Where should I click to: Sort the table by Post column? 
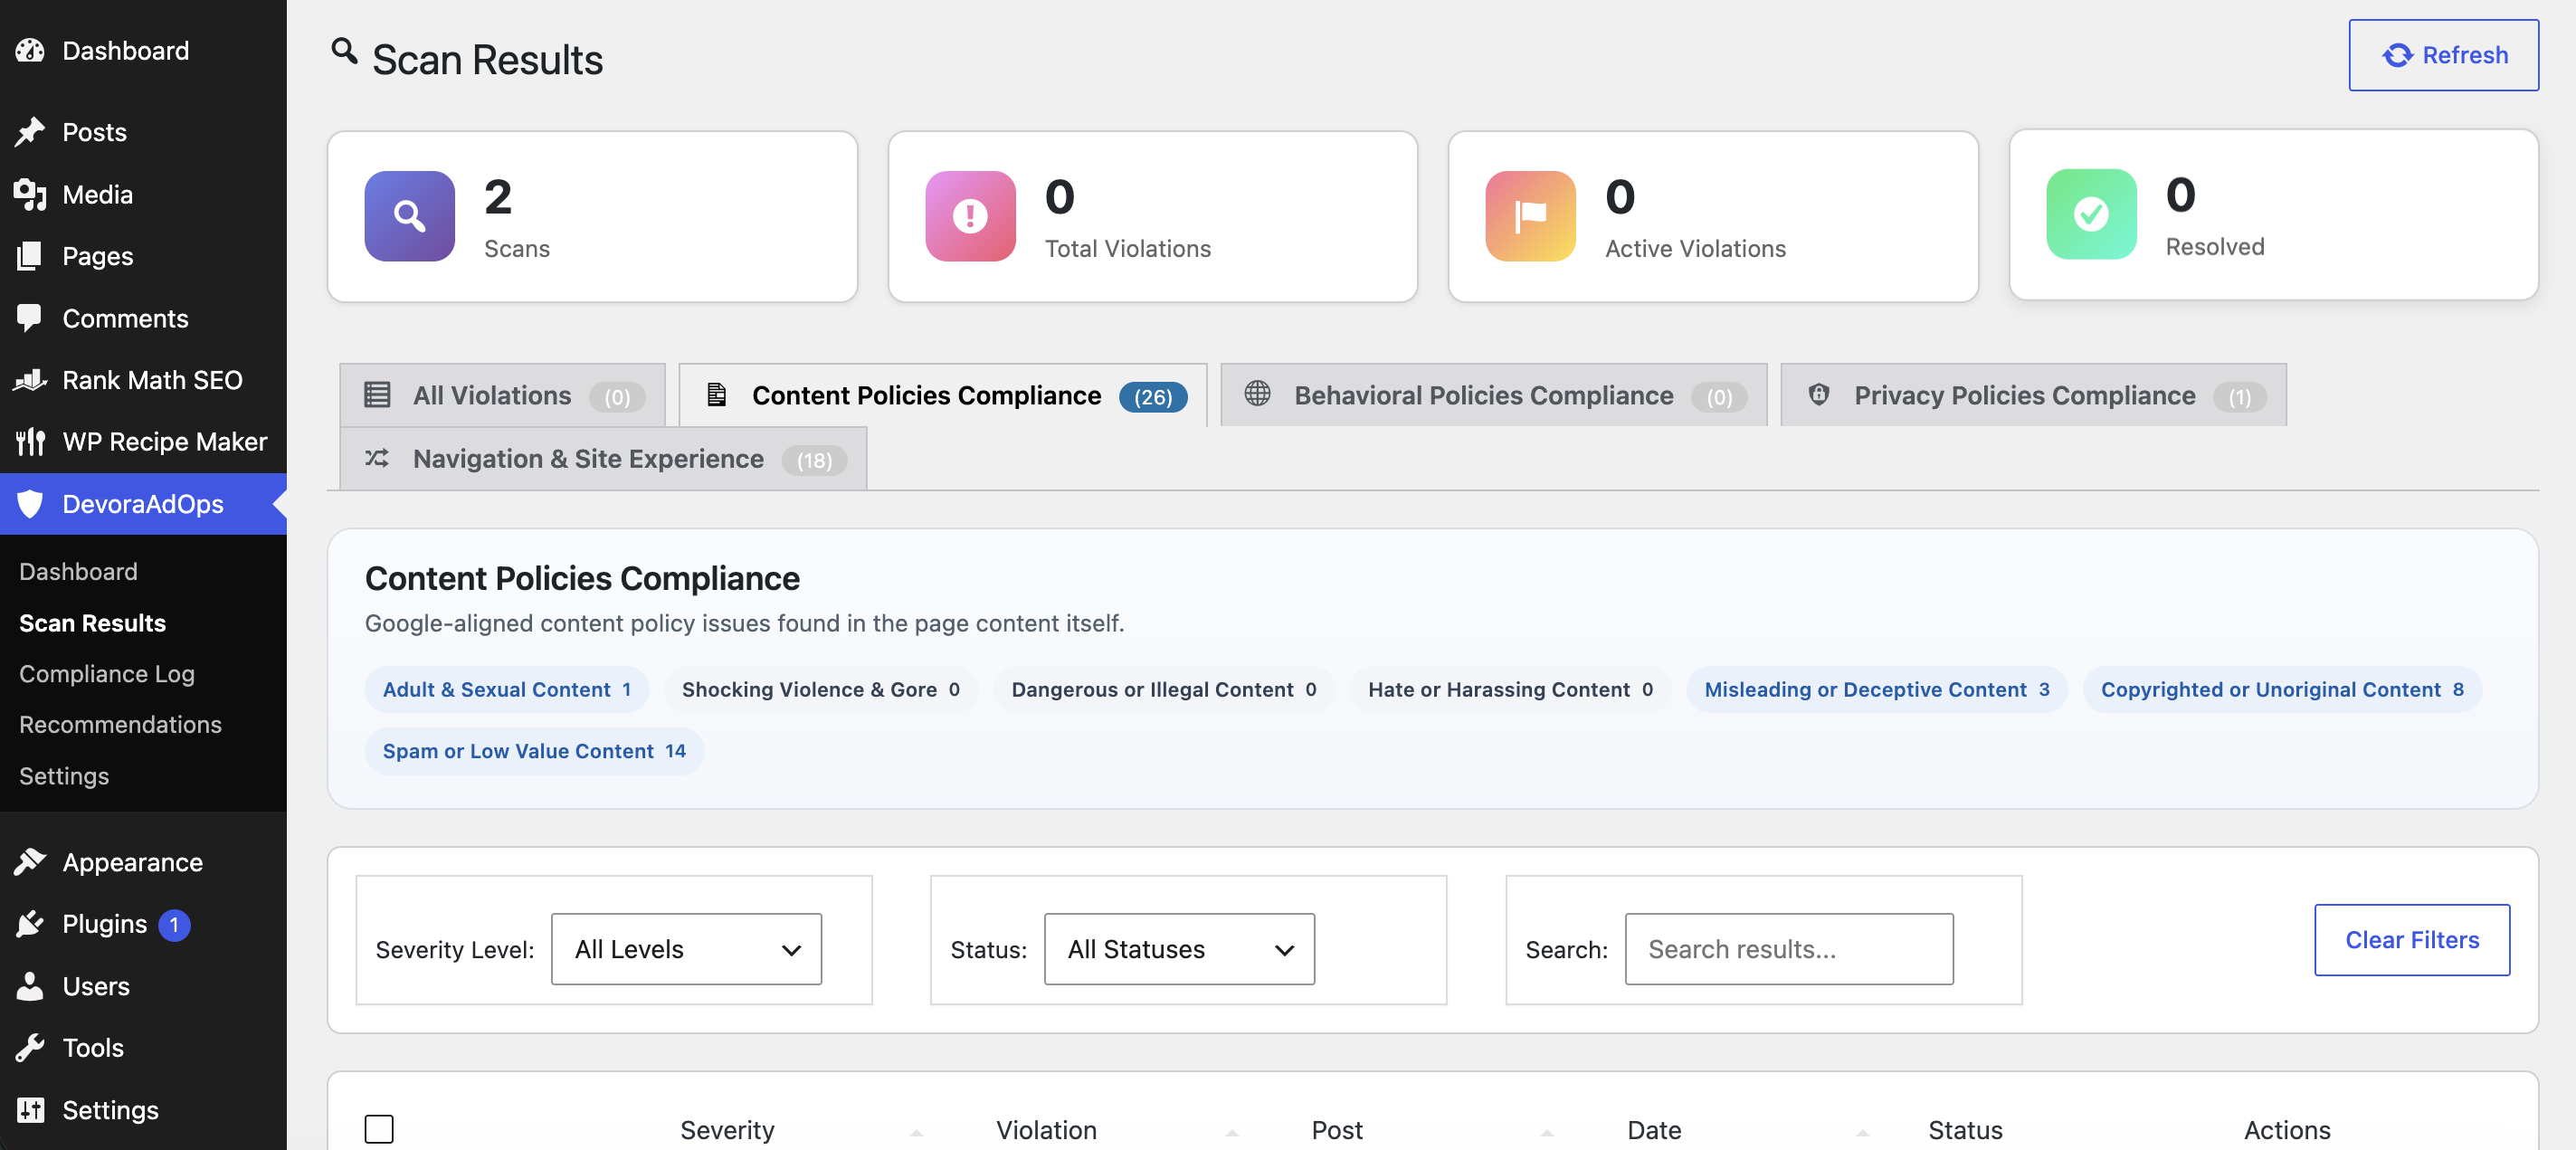pos(1336,1130)
